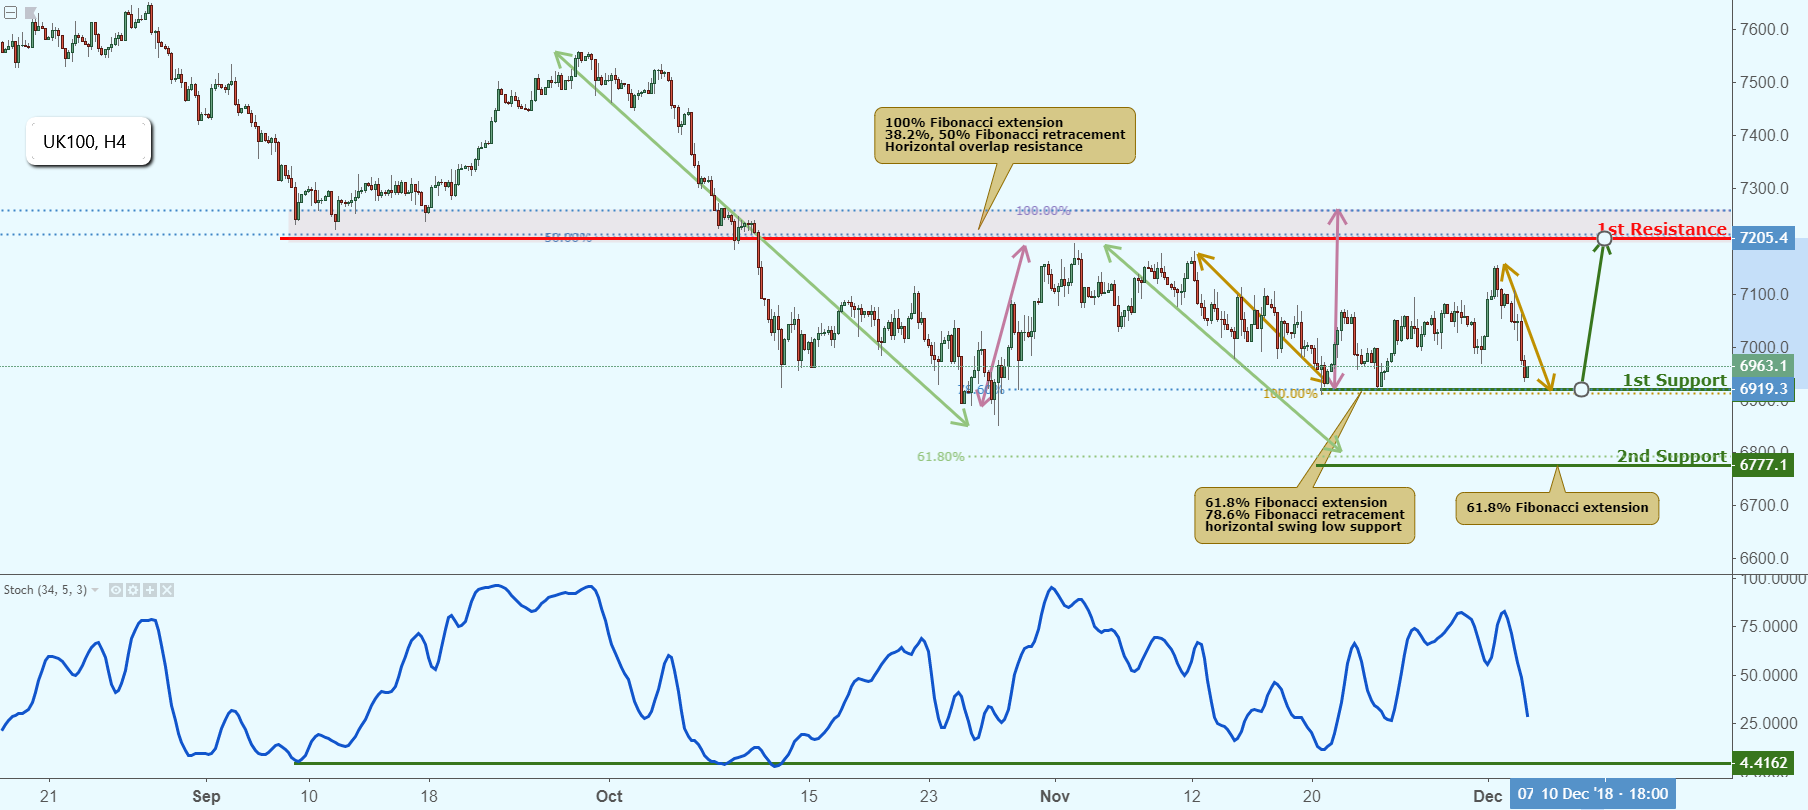Click the 6600.0 price scale value

(x=1764, y=558)
